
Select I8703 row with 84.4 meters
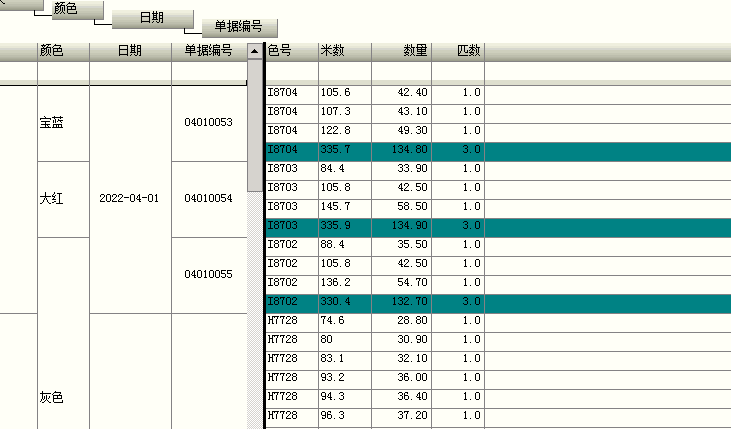[x=498, y=169]
